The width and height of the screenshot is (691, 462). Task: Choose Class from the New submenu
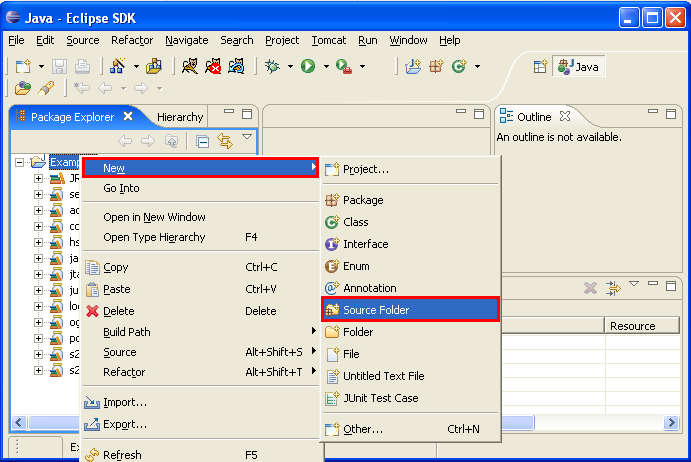tap(355, 222)
